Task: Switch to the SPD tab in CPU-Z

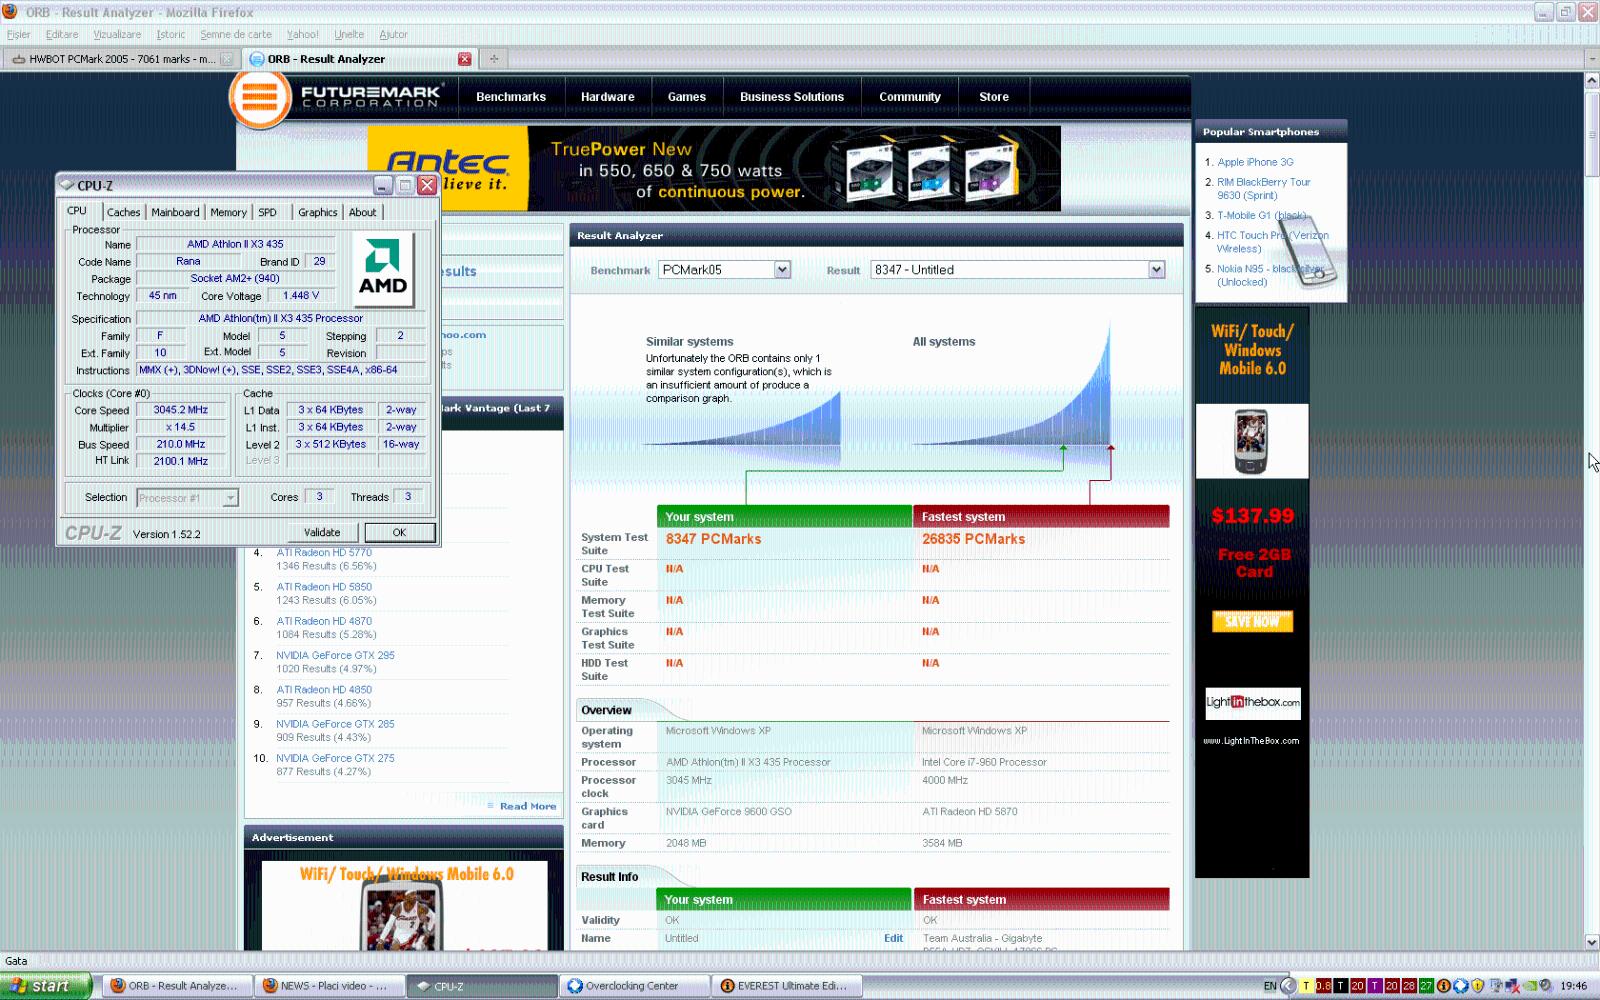Action: (267, 212)
